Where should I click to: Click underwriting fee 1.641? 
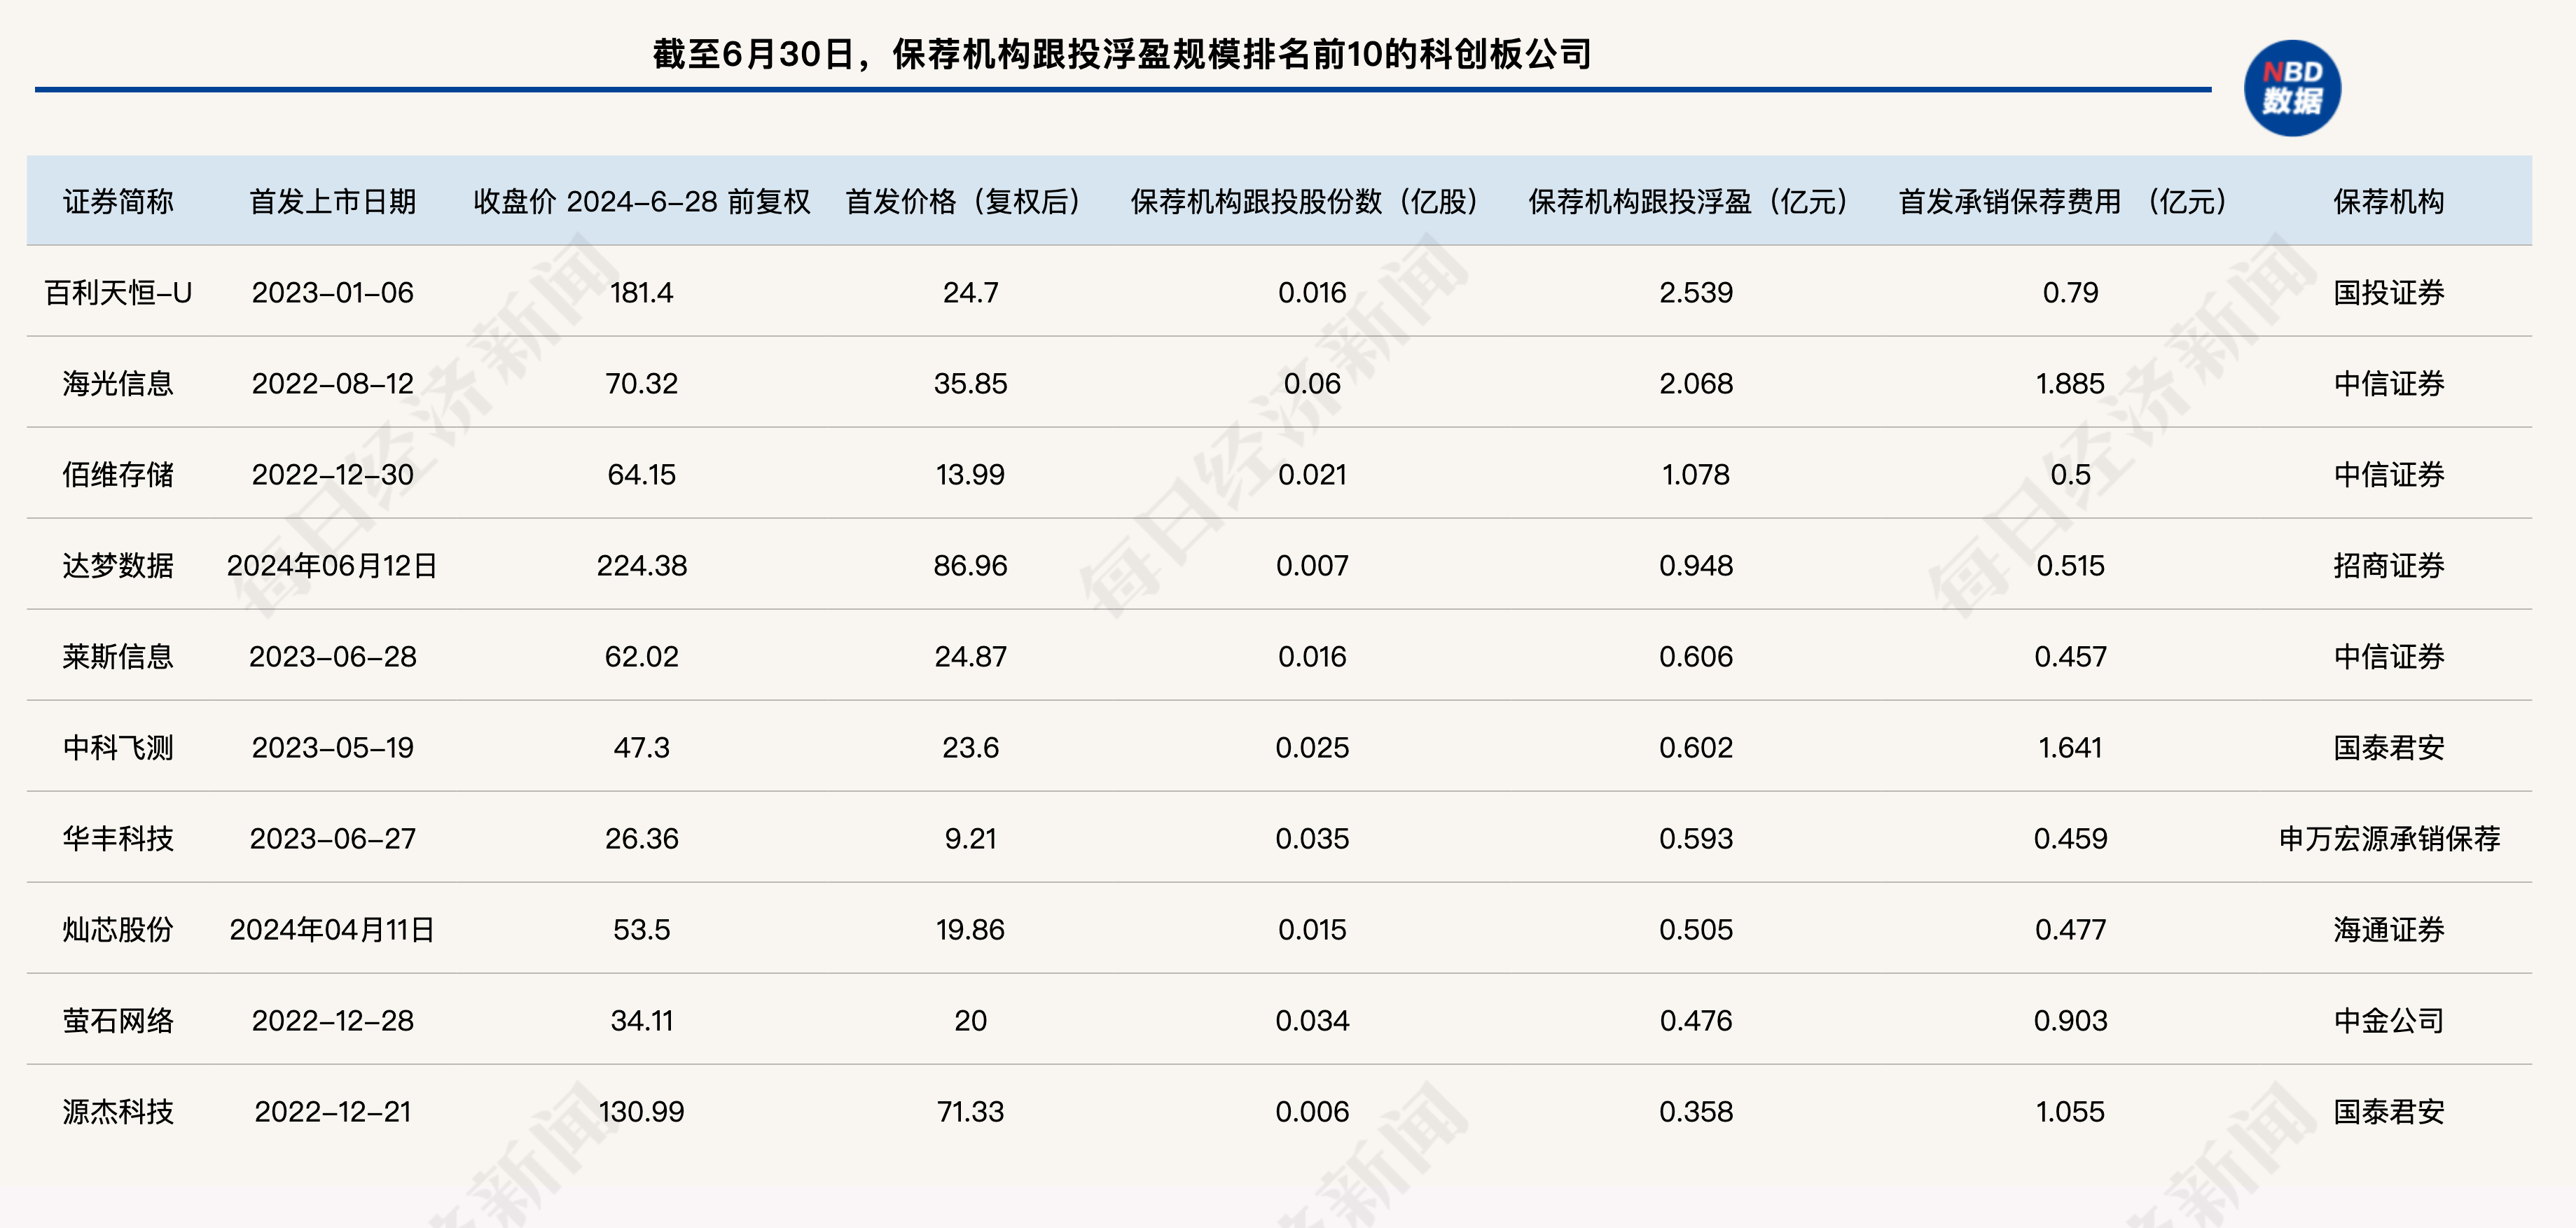pos(2070,748)
